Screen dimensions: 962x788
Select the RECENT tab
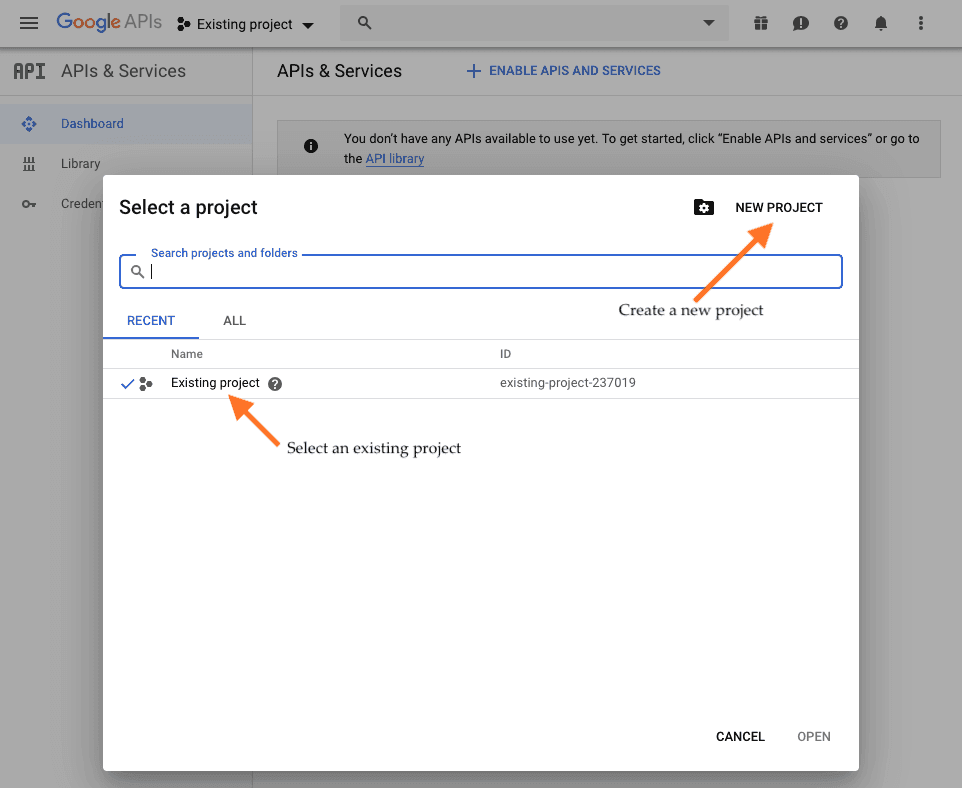[x=151, y=321]
